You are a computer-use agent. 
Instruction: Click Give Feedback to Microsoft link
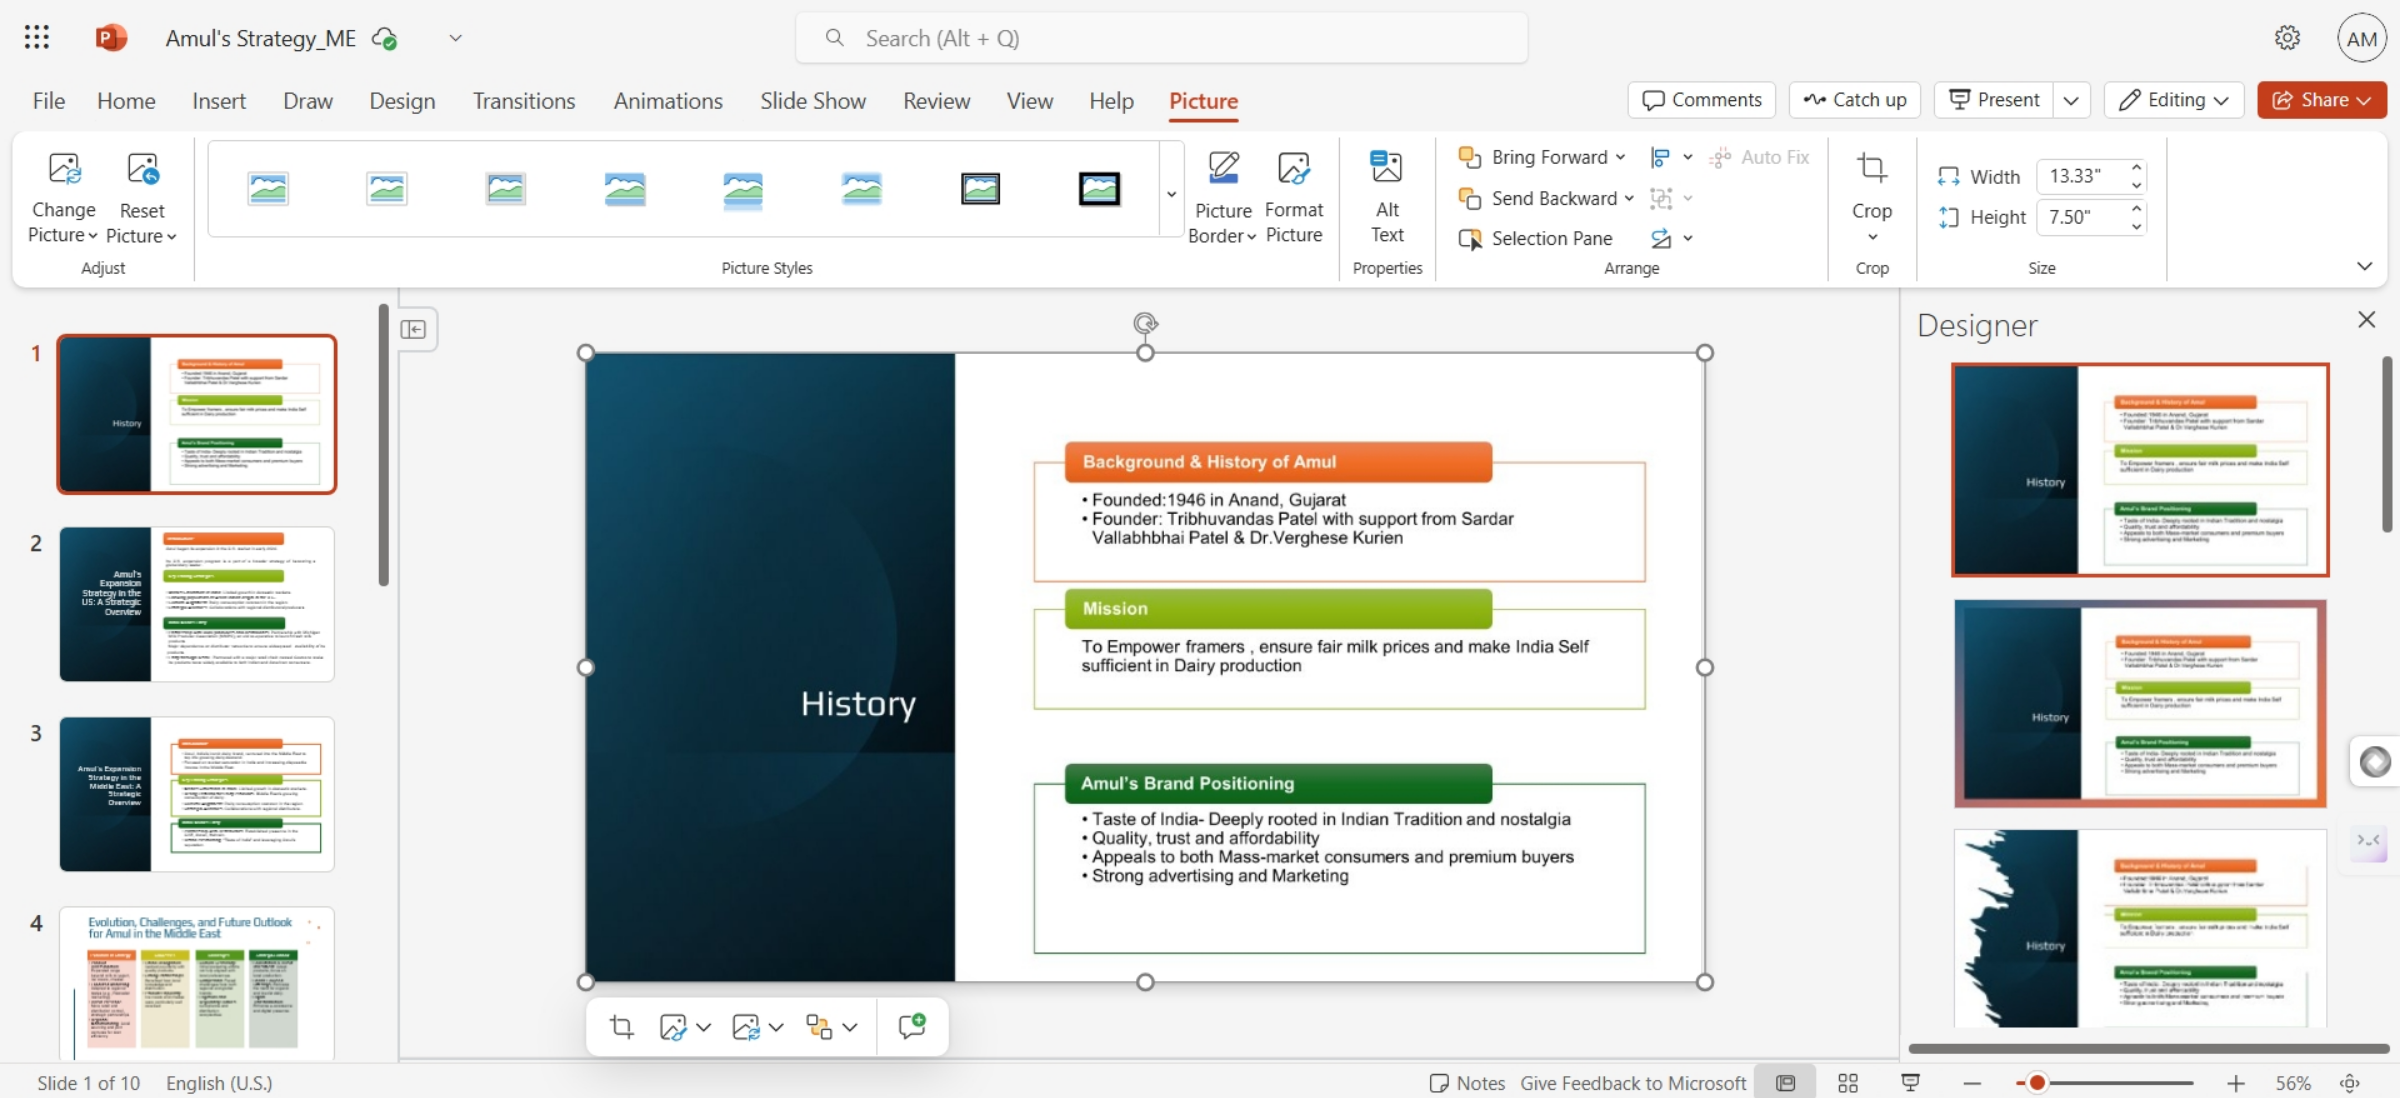1633,1083
